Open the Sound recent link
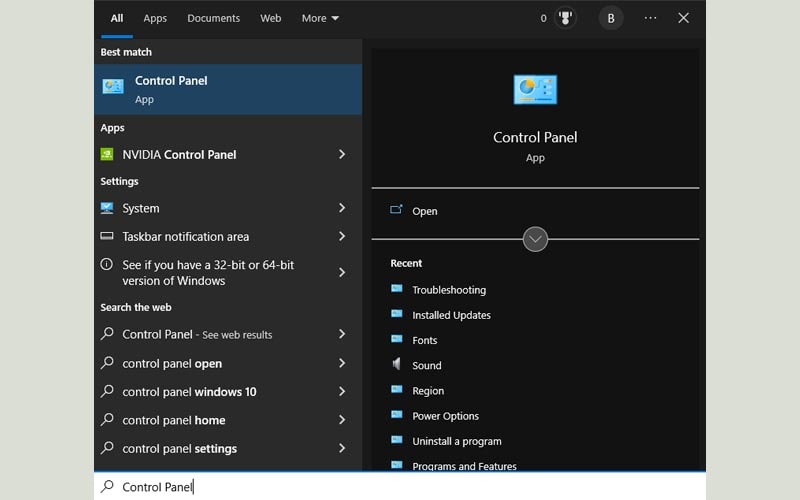The width and height of the screenshot is (800, 500). (x=427, y=365)
